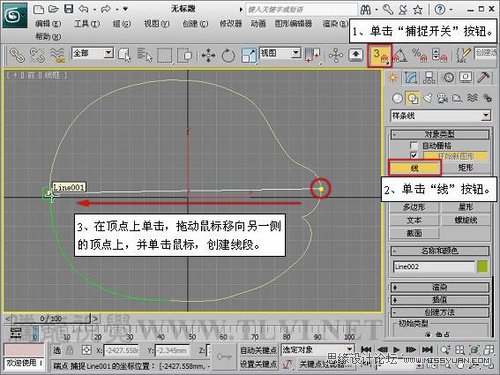Screen dimensions: 500x375
Task: Select the Cameras category icon
Action: [x=442, y=98]
